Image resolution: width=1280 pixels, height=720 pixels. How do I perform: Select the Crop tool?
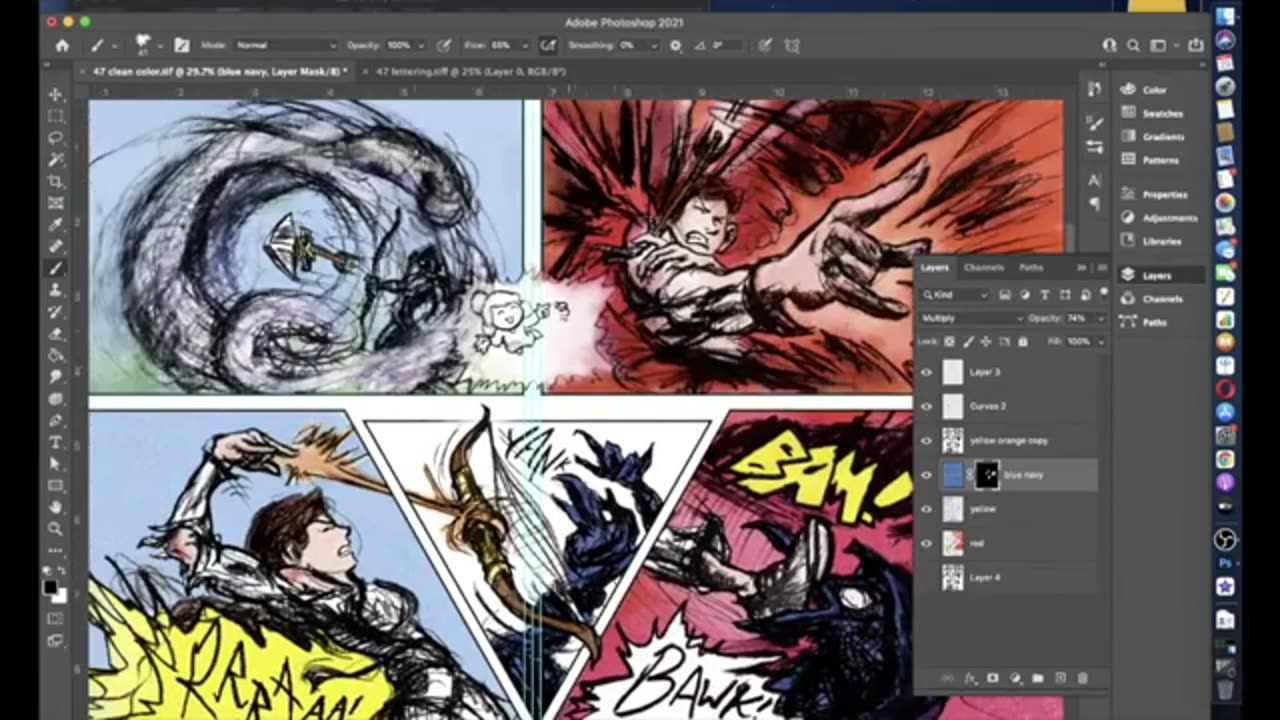56,182
